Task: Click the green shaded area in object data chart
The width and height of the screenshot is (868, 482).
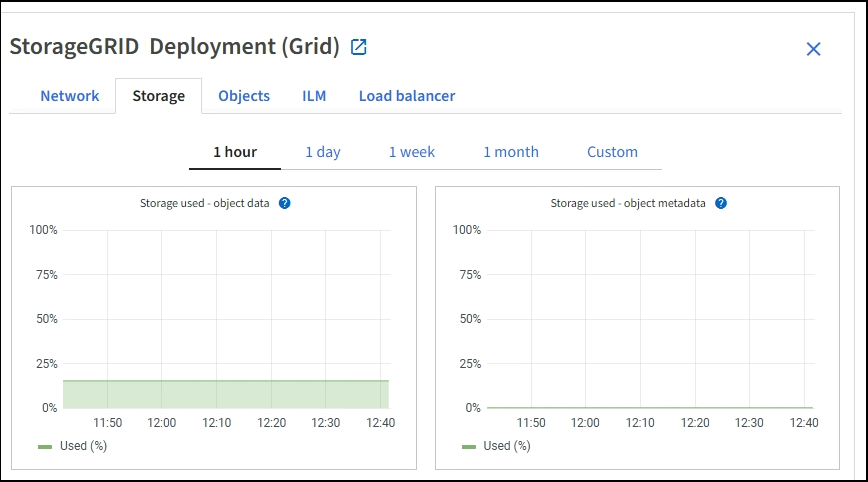Action: point(225,394)
